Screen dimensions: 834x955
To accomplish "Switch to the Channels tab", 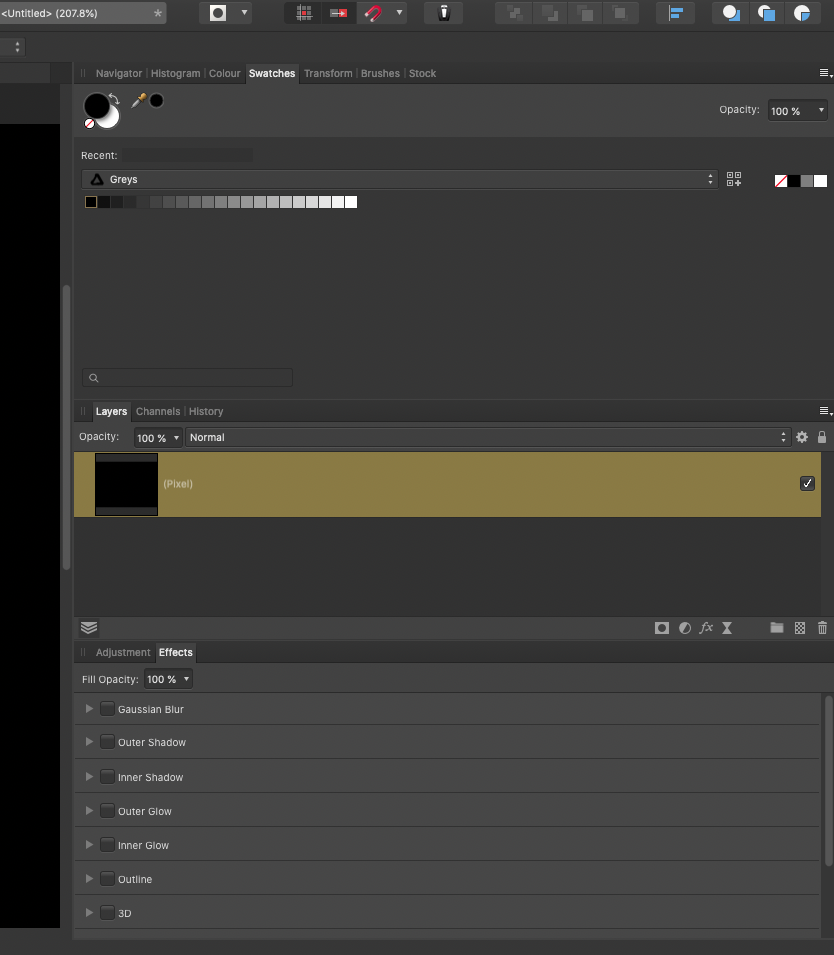I will [158, 411].
